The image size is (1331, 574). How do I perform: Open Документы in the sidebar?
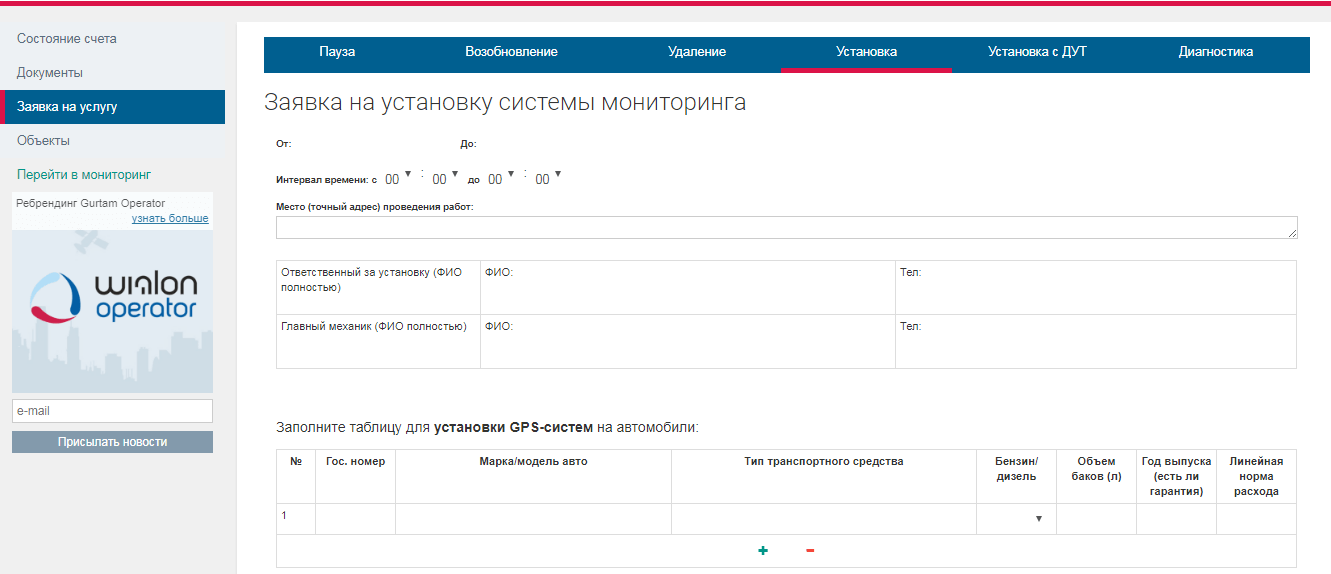tap(50, 73)
